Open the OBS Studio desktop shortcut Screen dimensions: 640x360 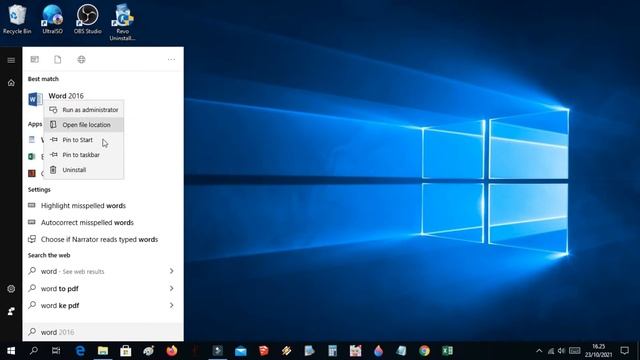point(87,19)
